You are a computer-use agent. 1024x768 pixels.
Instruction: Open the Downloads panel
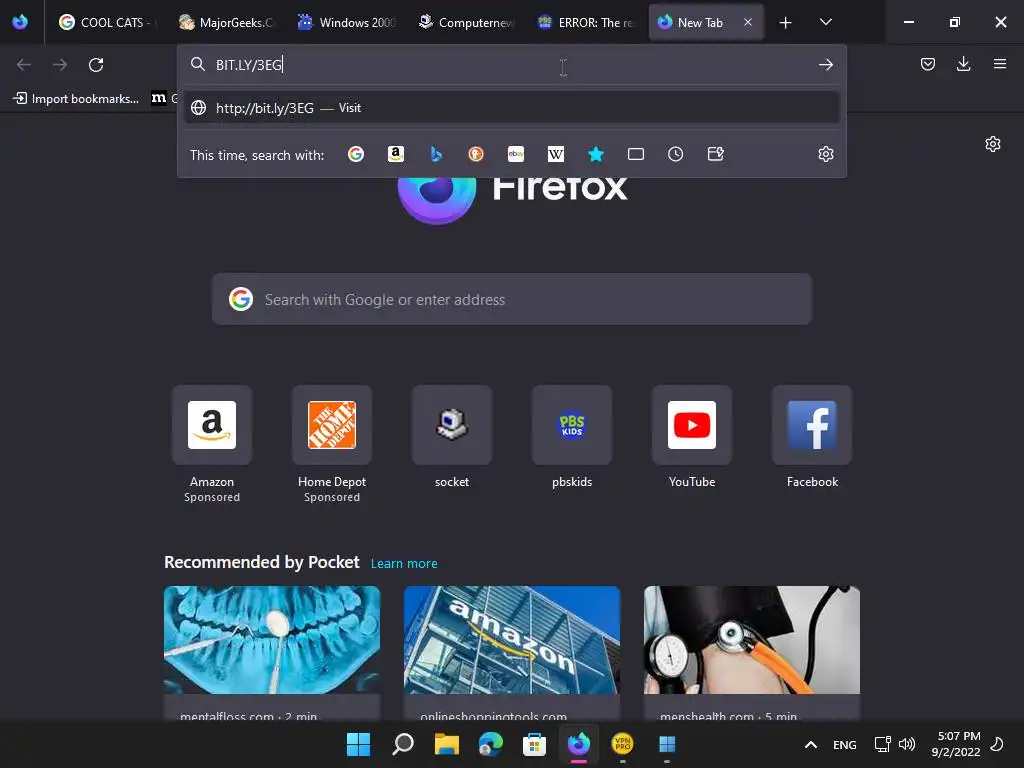click(x=963, y=64)
